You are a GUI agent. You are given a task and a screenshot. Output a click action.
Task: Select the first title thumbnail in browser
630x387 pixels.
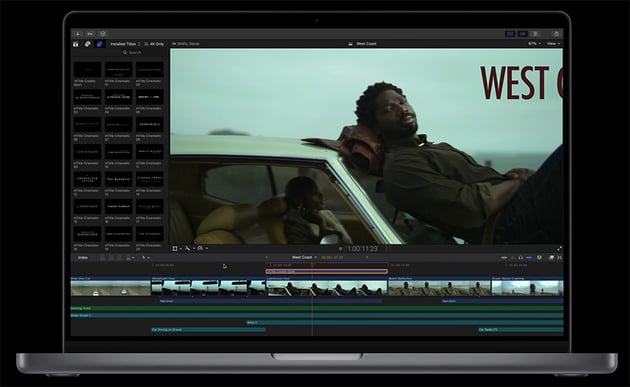(87, 70)
